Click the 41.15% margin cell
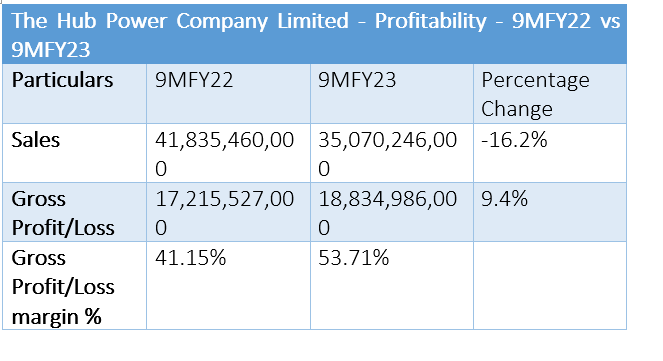The width and height of the screenshot is (663, 361). [x=228, y=285]
